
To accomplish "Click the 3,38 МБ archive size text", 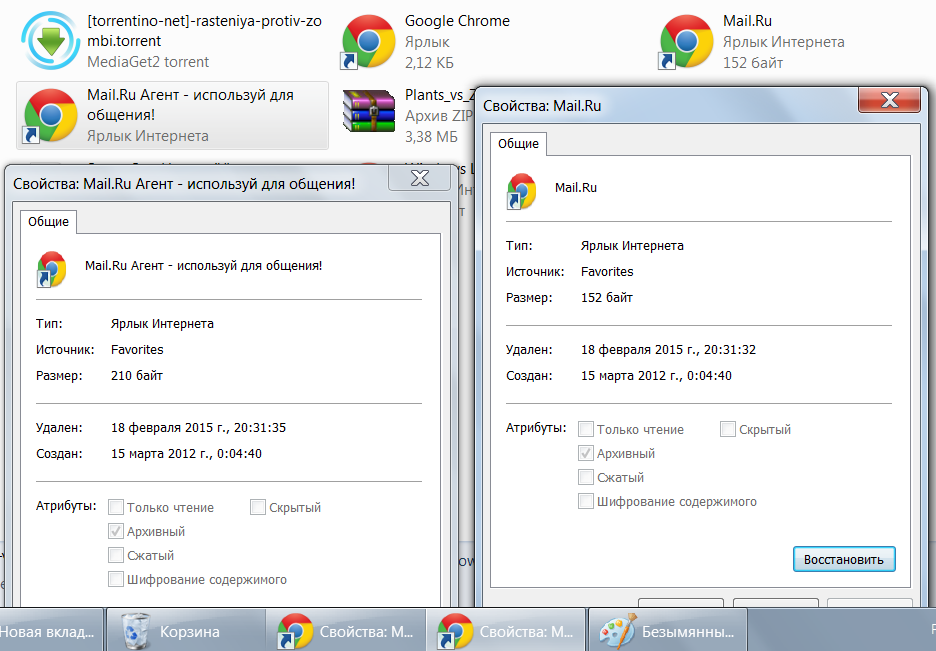I will coord(431,137).
